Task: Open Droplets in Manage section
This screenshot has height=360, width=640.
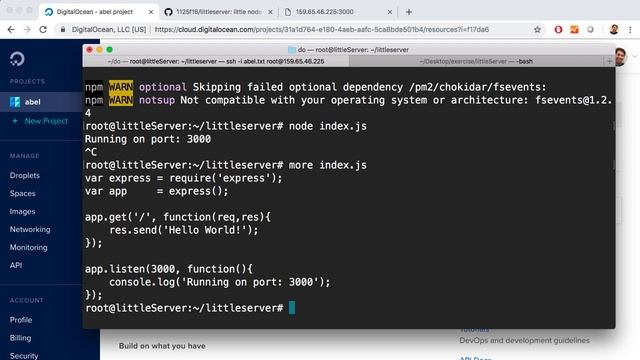Action: coord(24,175)
